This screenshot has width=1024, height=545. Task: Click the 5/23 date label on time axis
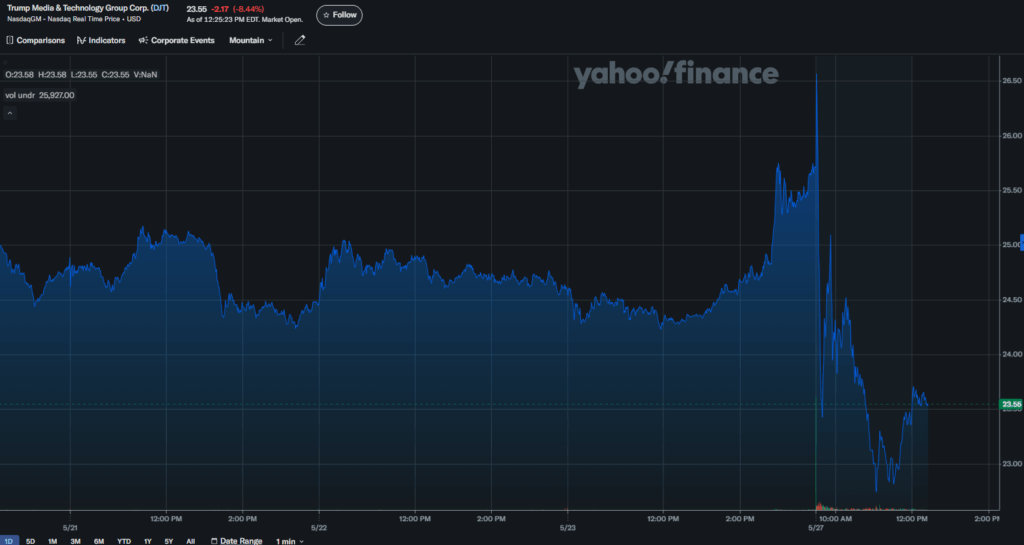[568, 527]
